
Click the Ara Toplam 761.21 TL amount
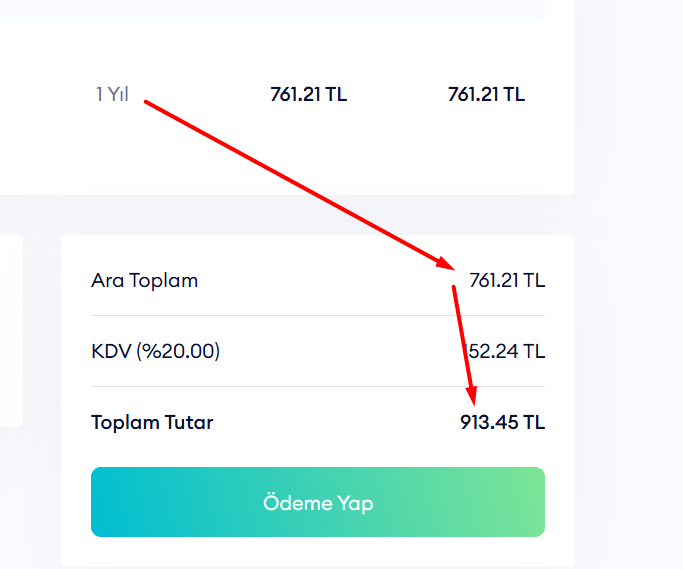(507, 281)
